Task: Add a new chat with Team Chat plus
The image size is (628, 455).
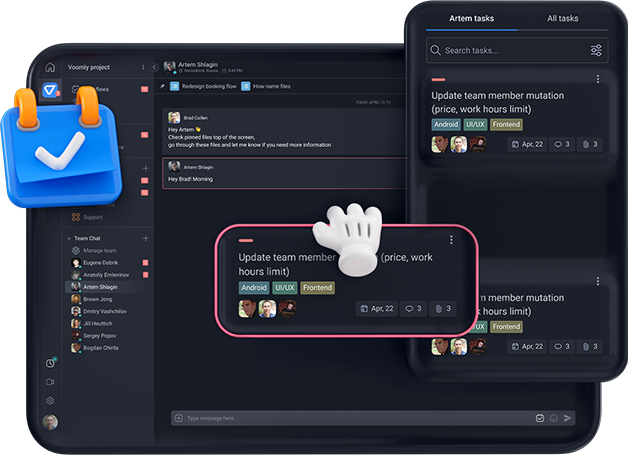Action: [145, 238]
